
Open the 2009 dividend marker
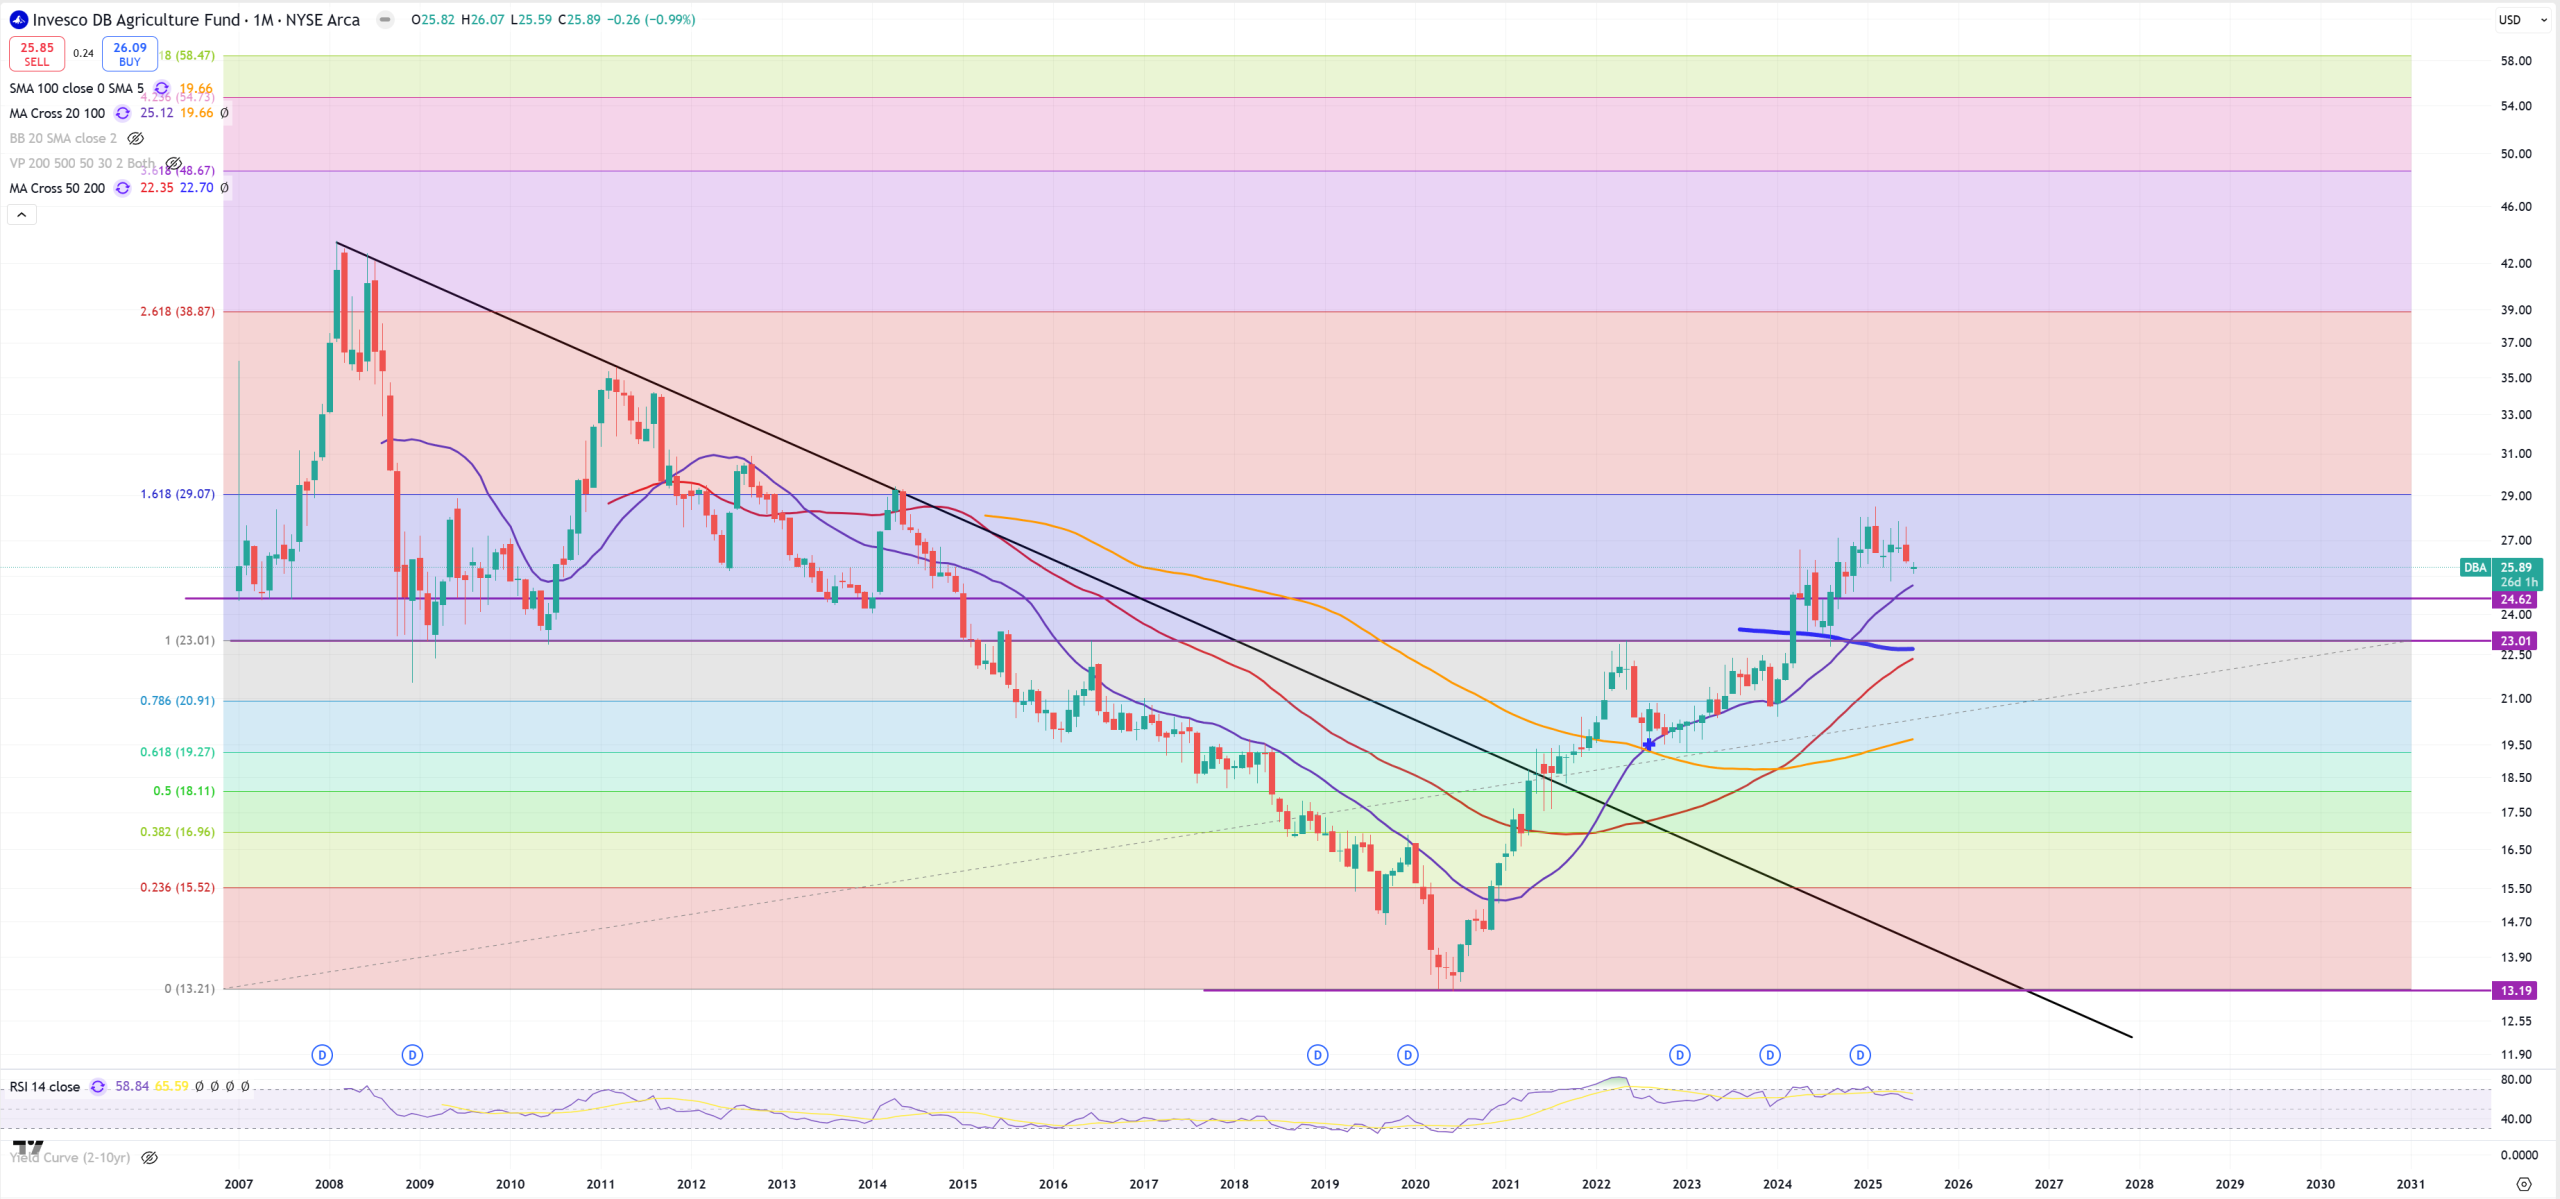click(x=412, y=1055)
